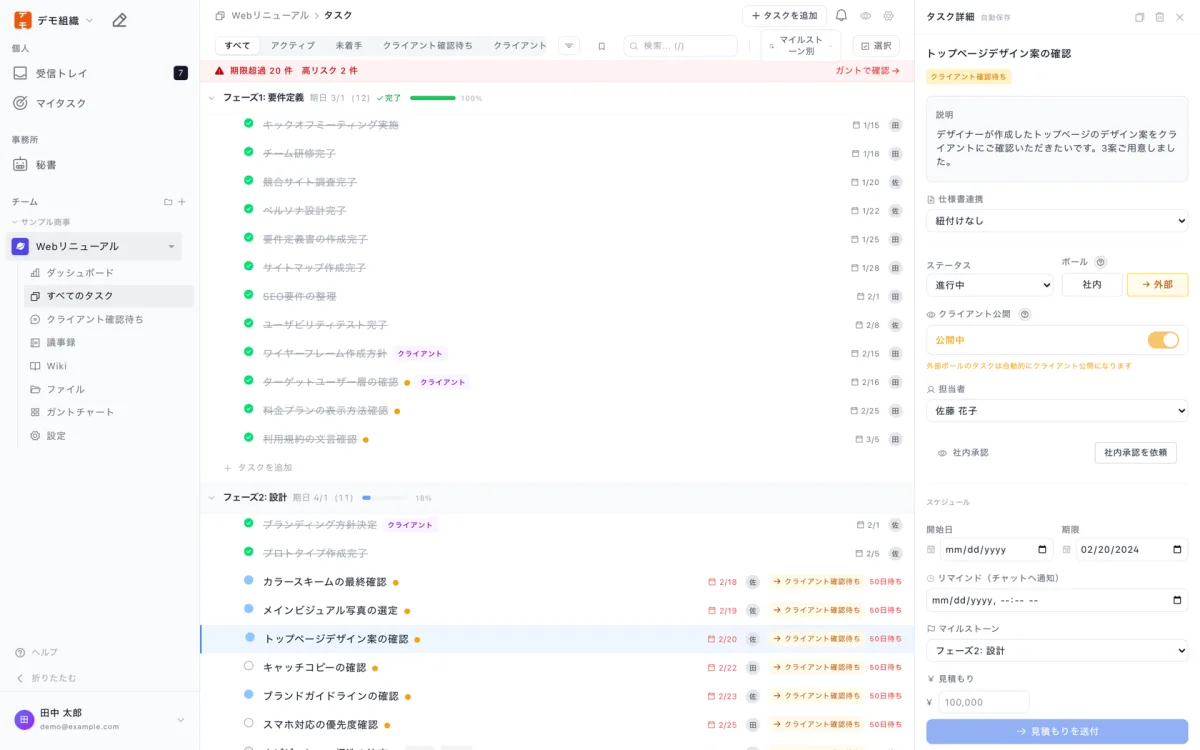Viewport: 1200px width, 750px height.
Task: Toggle status circle of カラースキームの最終確認
Action: point(249,580)
